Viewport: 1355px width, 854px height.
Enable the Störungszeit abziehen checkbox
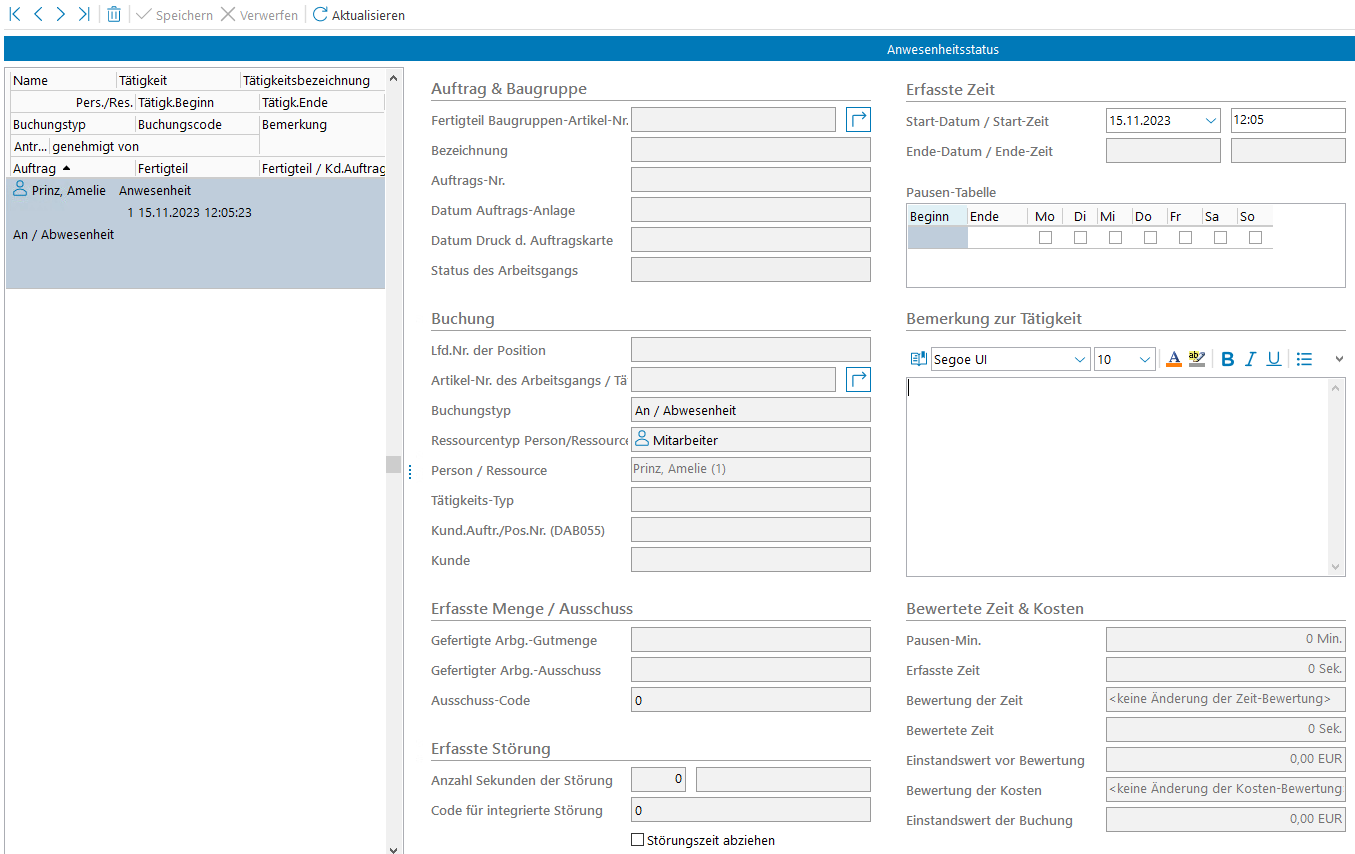coord(638,840)
